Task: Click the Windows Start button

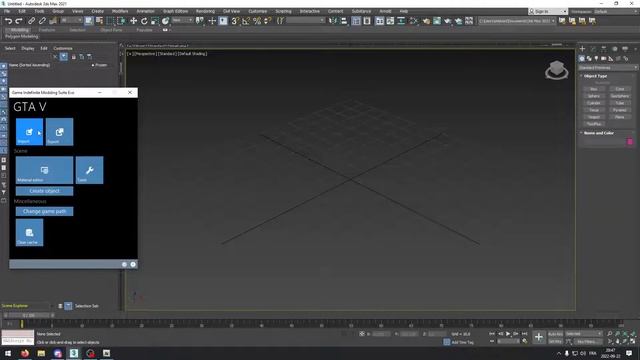Action: [x=8, y=353]
